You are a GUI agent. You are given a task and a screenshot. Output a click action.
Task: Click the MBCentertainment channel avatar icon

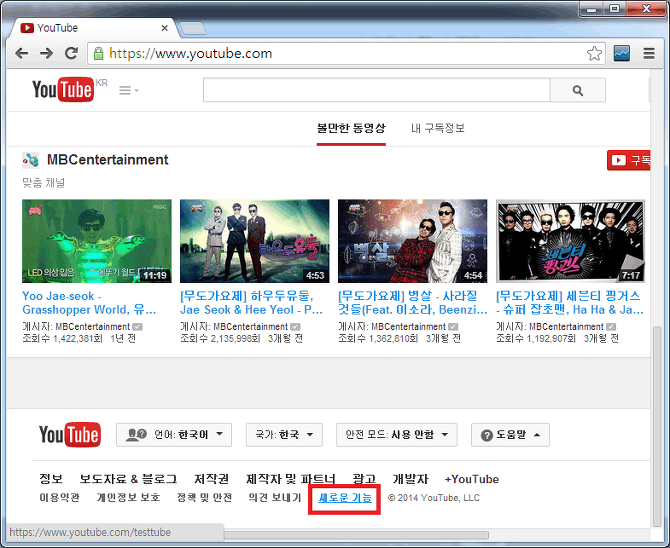pyautogui.click(x=30, y=160)
